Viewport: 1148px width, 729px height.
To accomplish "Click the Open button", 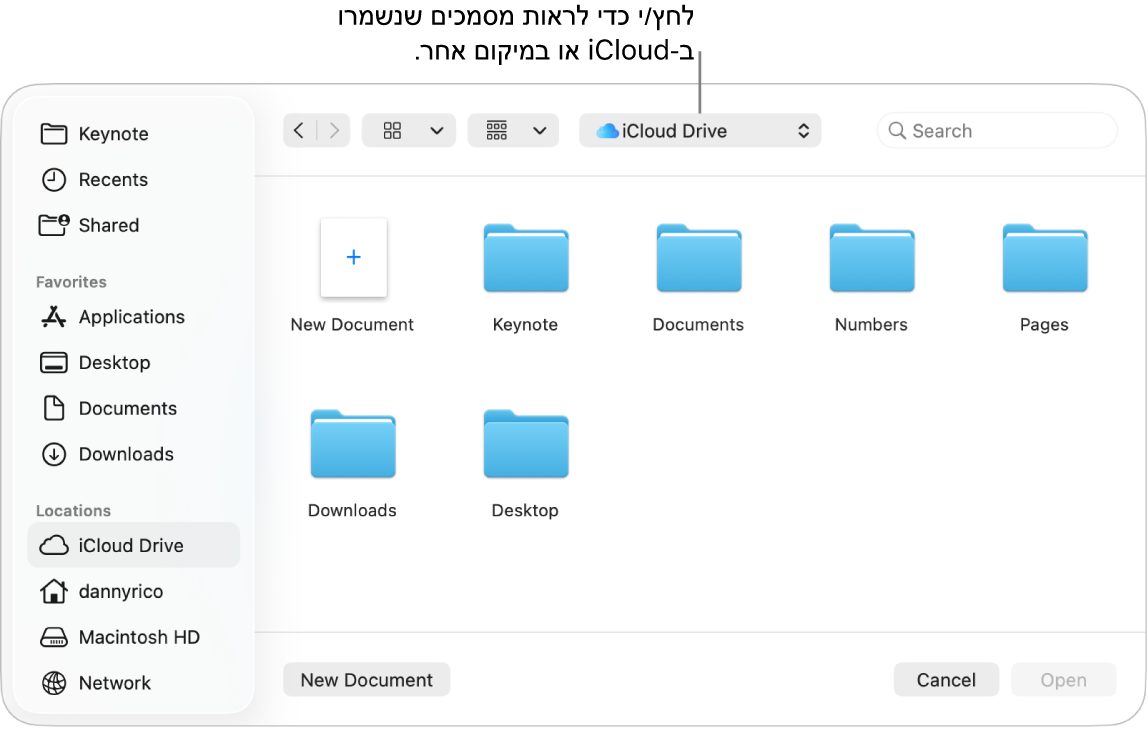I will pyautogui.click(x=1064, y=680).
